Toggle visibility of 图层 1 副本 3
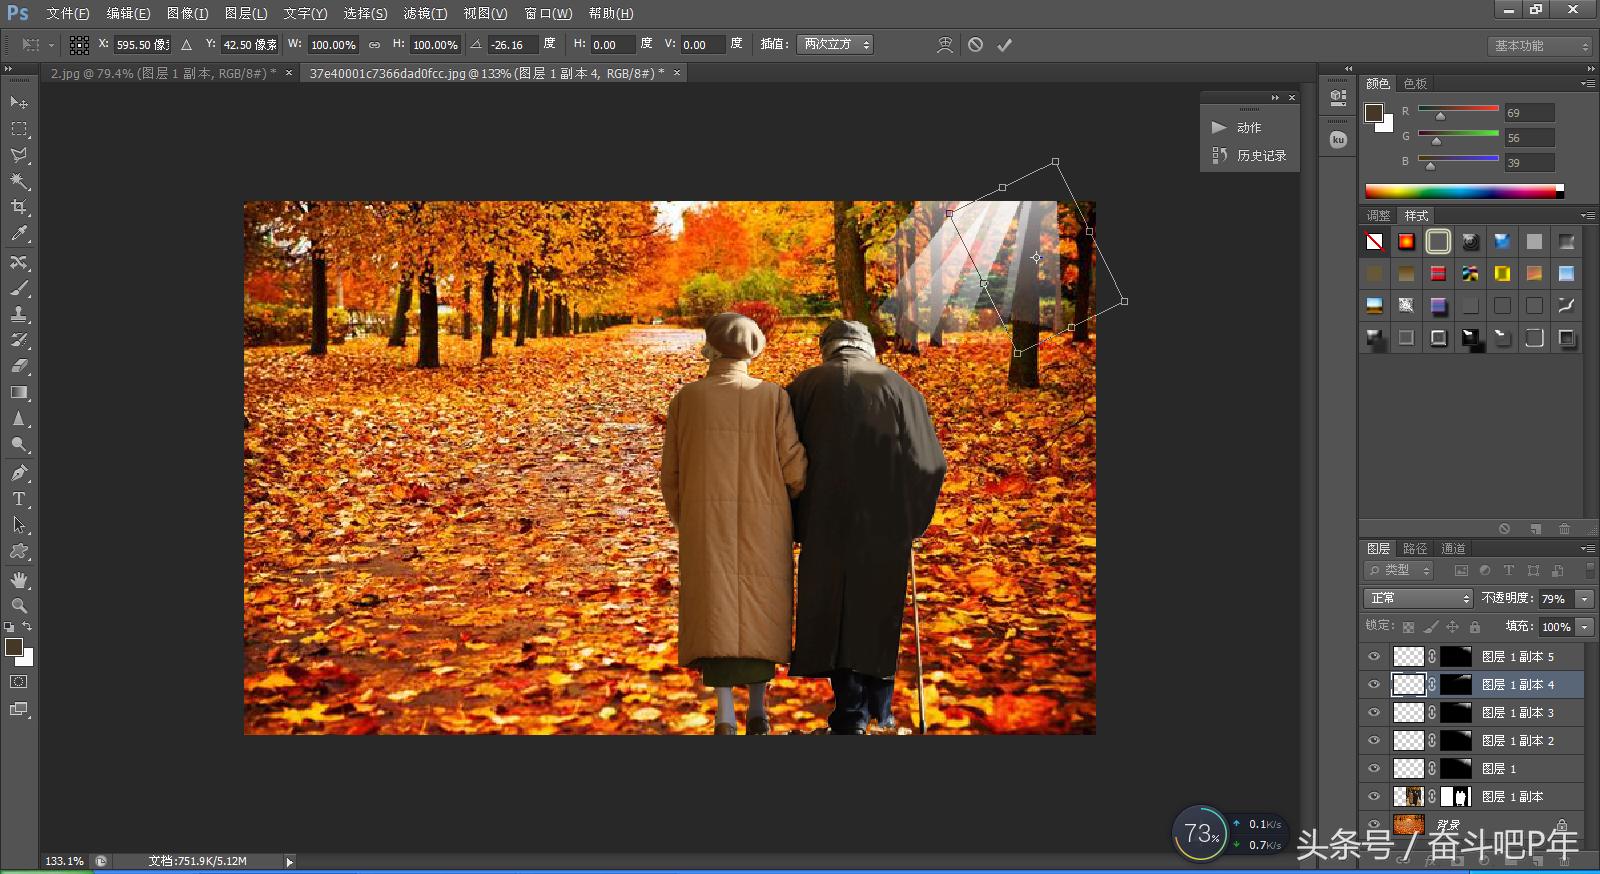Screen dimensions: 1600x874 coord(1374,713)
